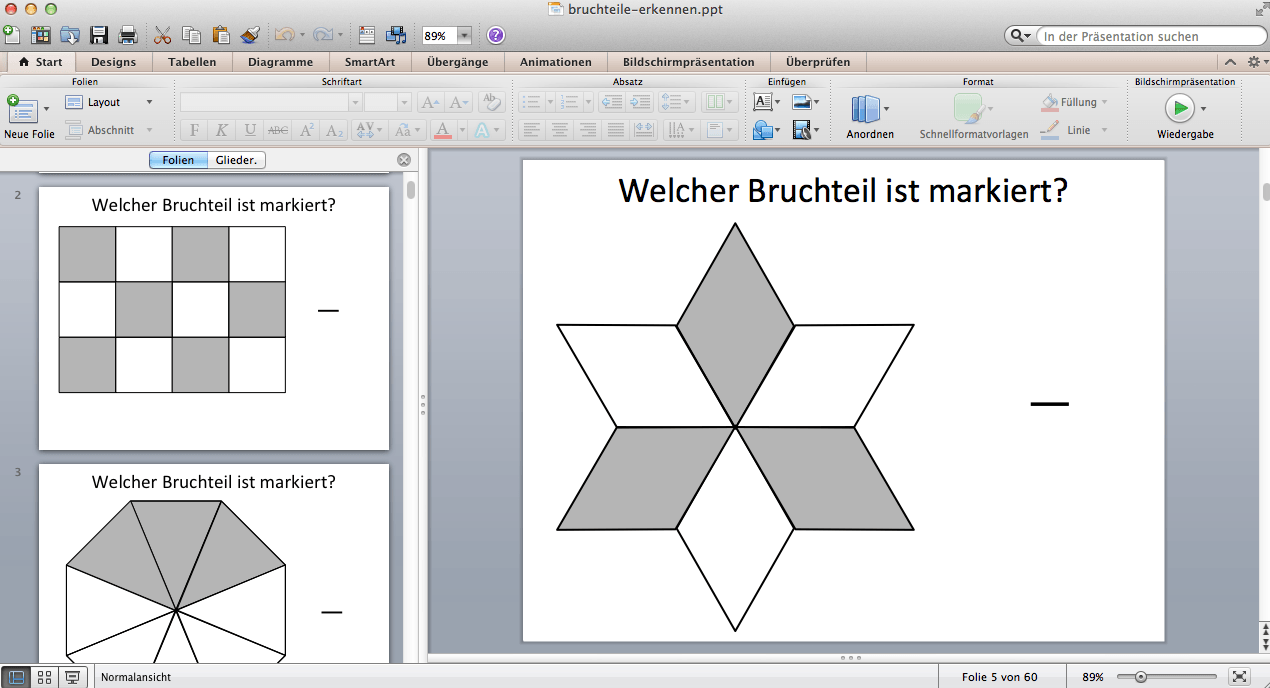
Task: Open the font color A swatch
Action: click(444, 130)
